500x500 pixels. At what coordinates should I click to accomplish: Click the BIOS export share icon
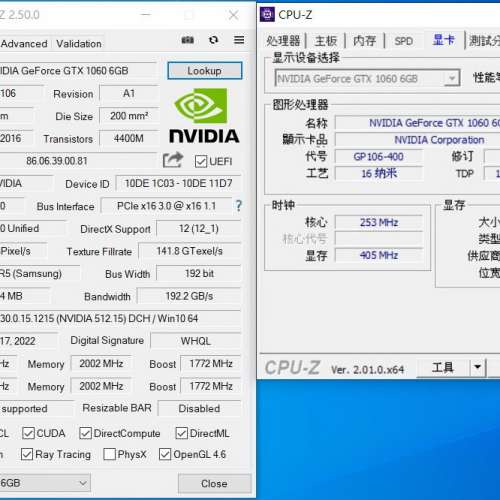173,160
